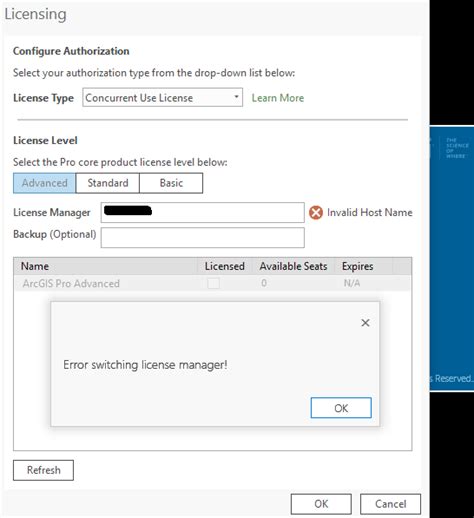The image size is (474, 518).
Task: Click into the Backup (Optional) field
Action: (x=202, y=237)
